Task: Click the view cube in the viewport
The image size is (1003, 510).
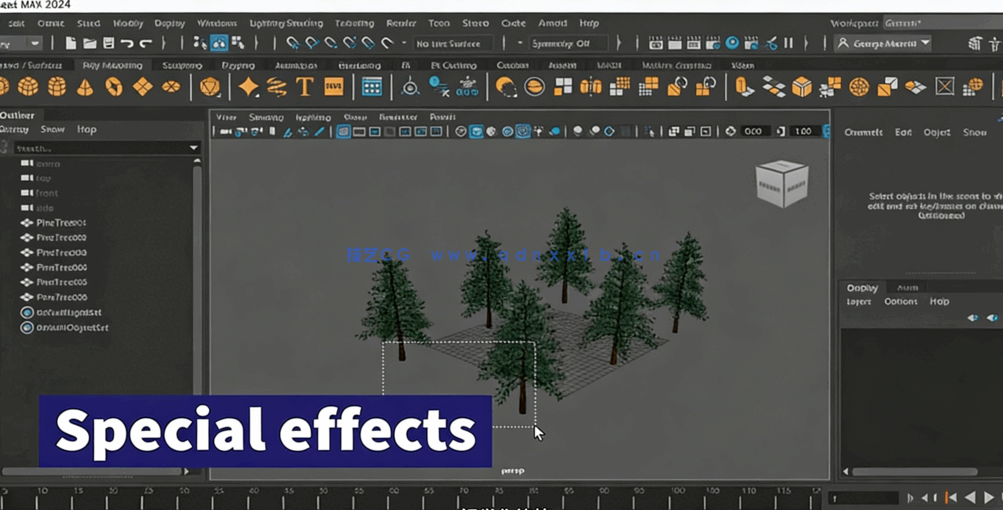Action: (780, 183)
